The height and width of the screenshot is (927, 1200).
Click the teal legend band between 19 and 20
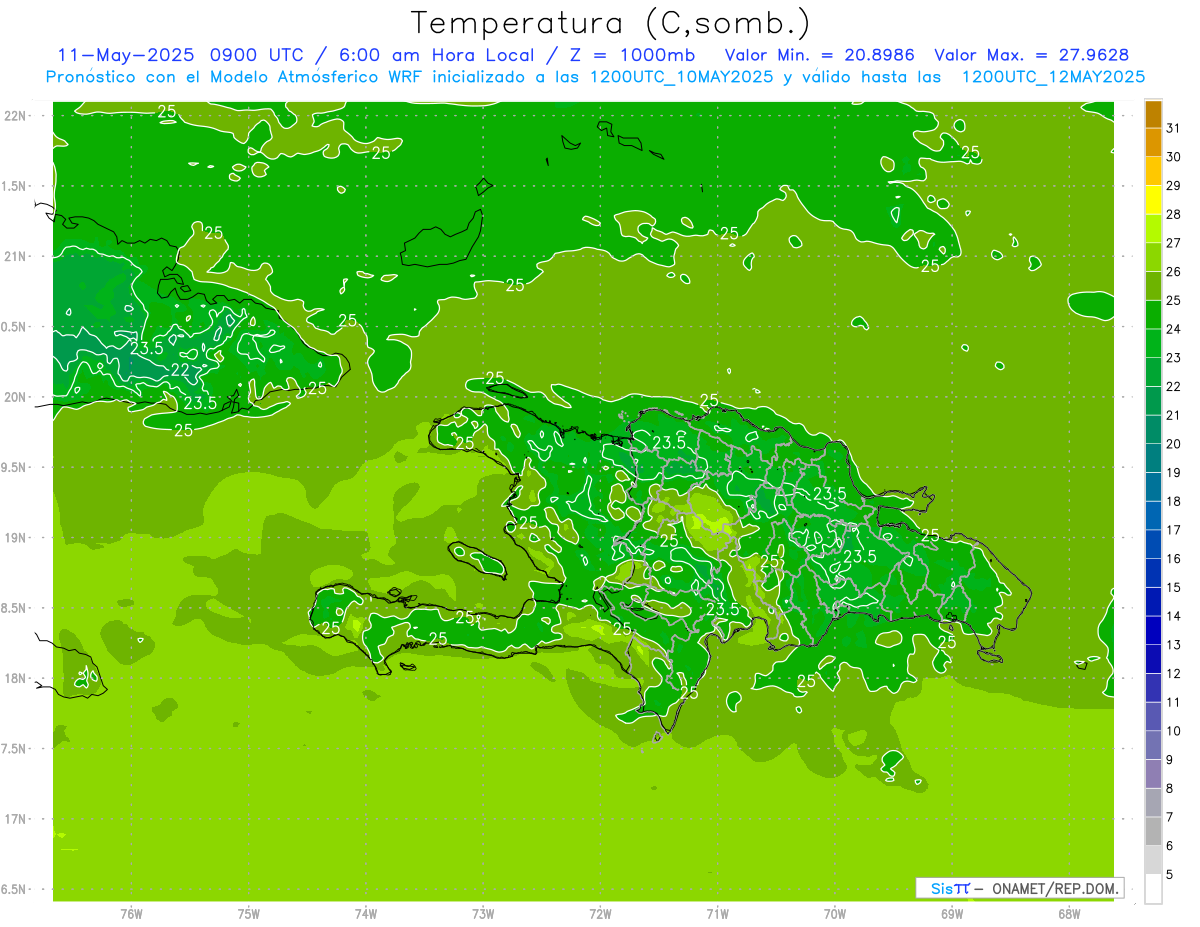pos(1153,458)
